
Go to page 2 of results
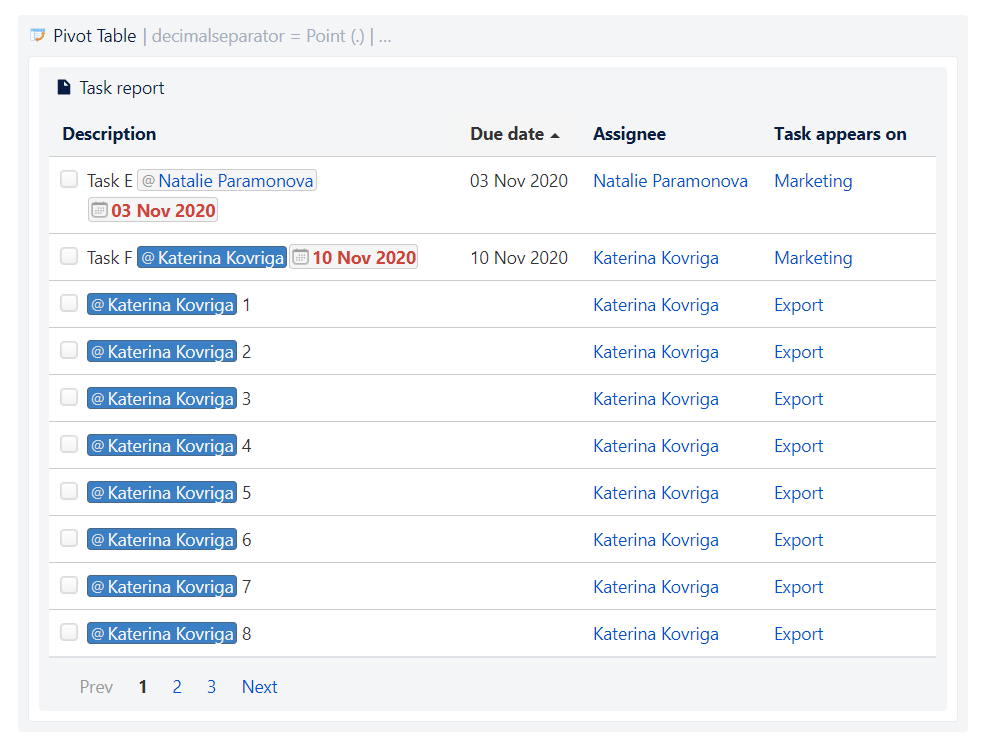coord(177,687)
